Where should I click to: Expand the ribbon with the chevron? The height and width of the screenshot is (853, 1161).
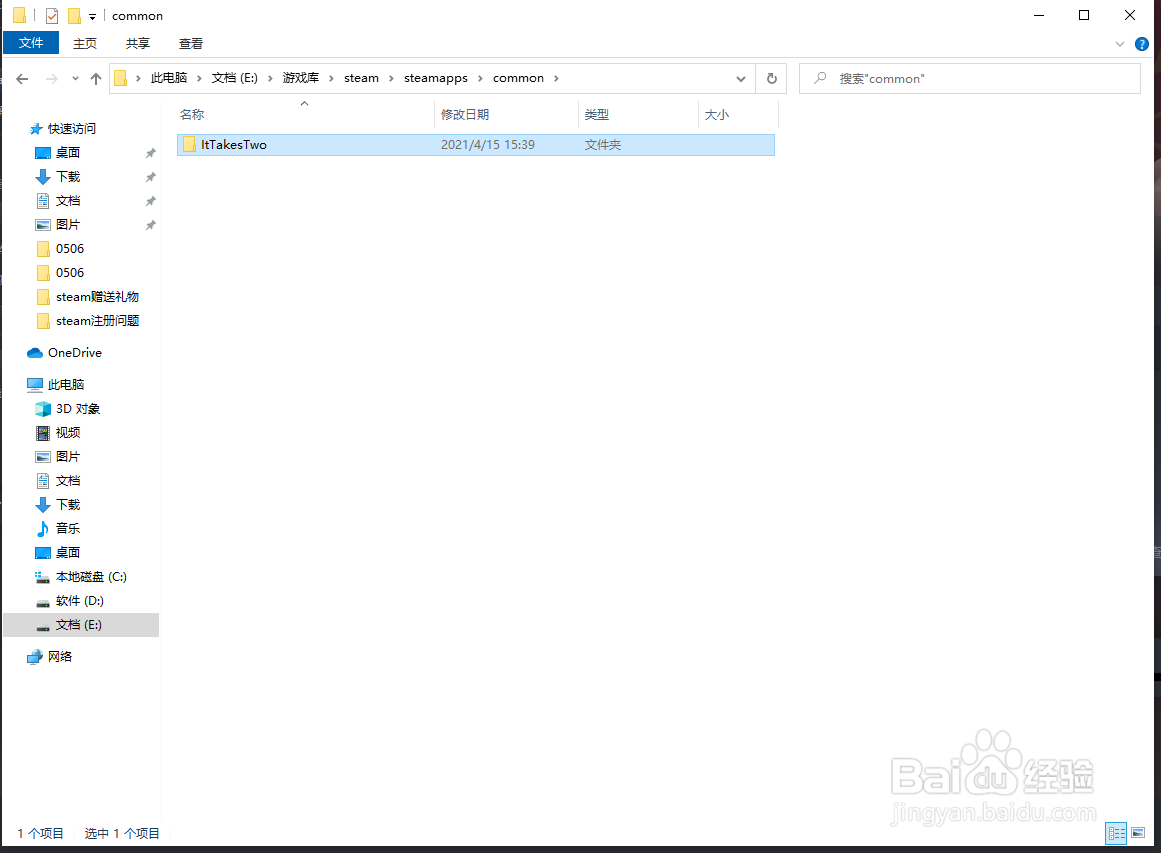point(1120,44)
